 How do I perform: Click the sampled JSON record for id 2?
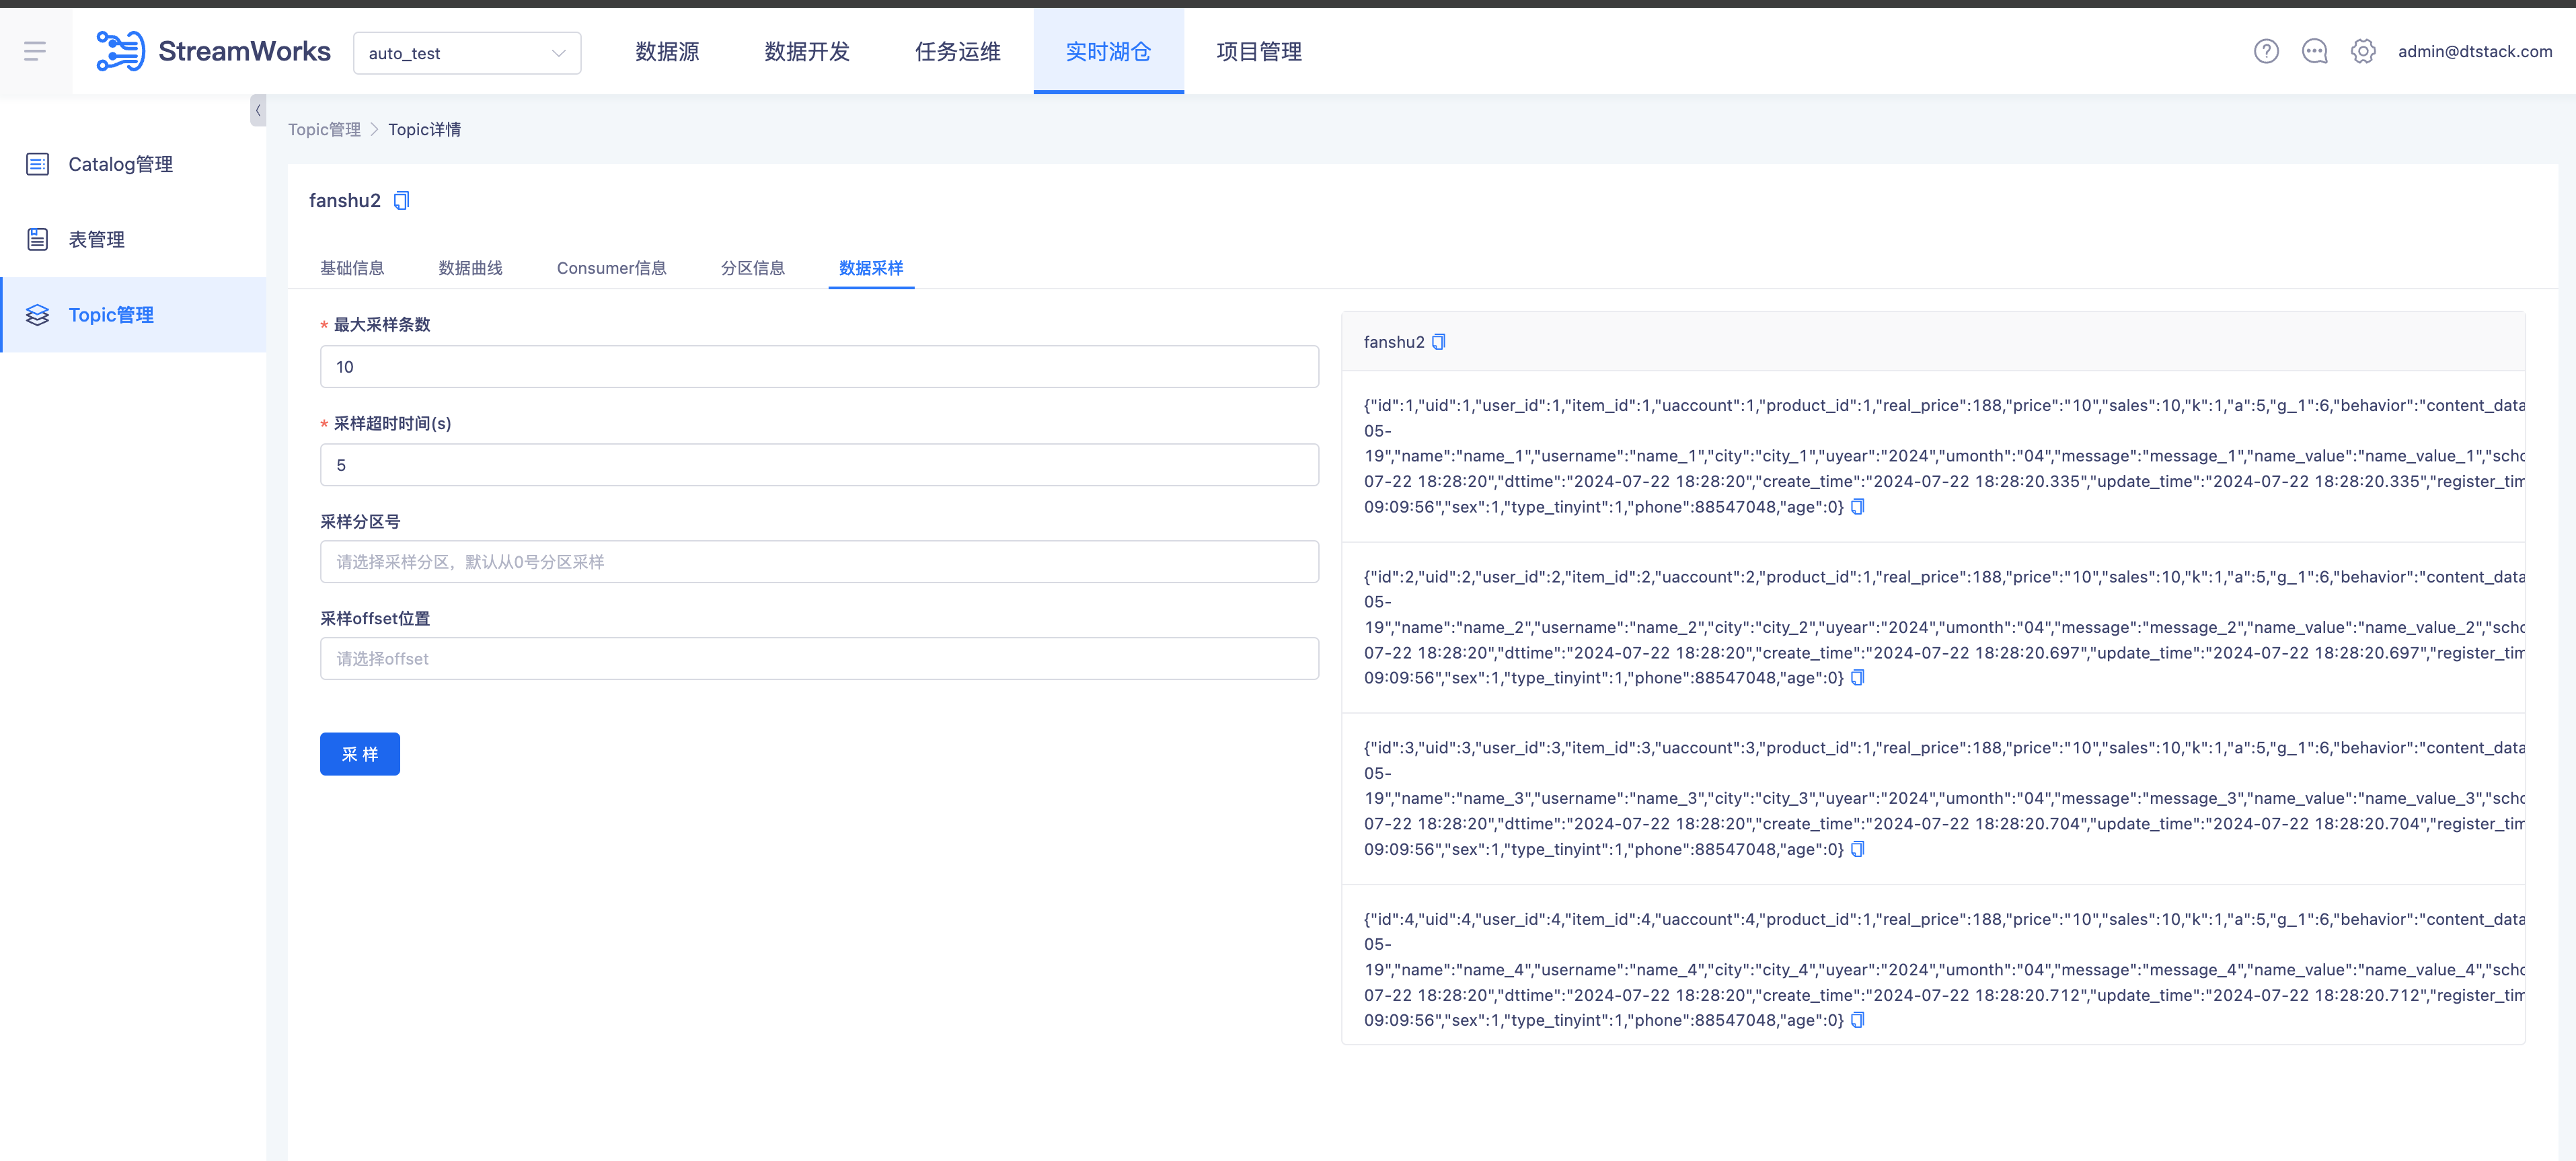pos(1943,627)
